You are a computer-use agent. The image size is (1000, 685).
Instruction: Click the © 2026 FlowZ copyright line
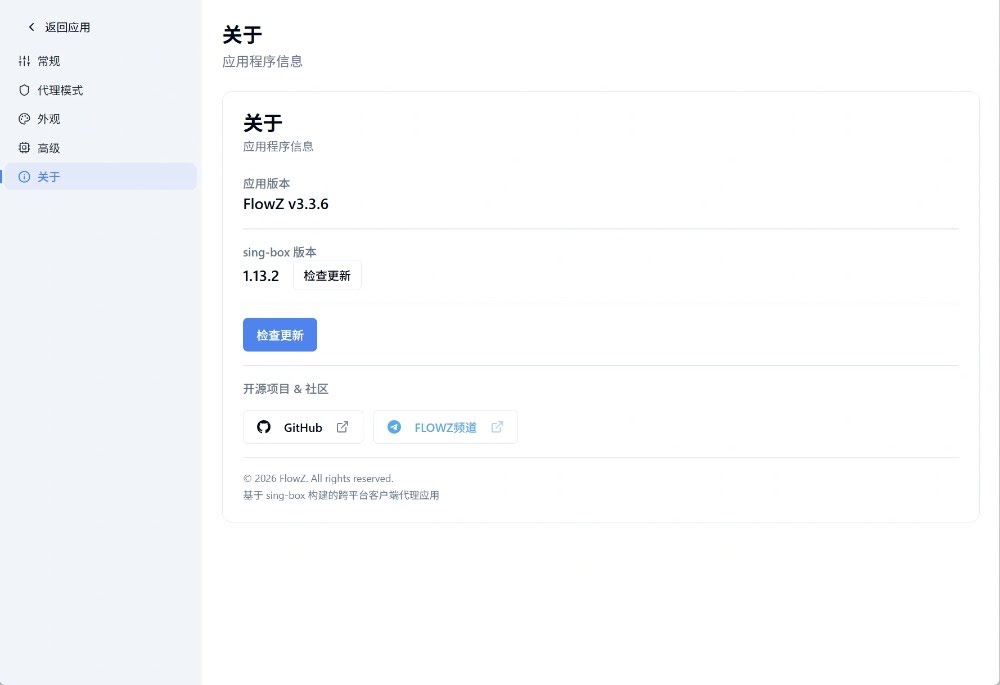pyautogui.click(x=318, y=478)
